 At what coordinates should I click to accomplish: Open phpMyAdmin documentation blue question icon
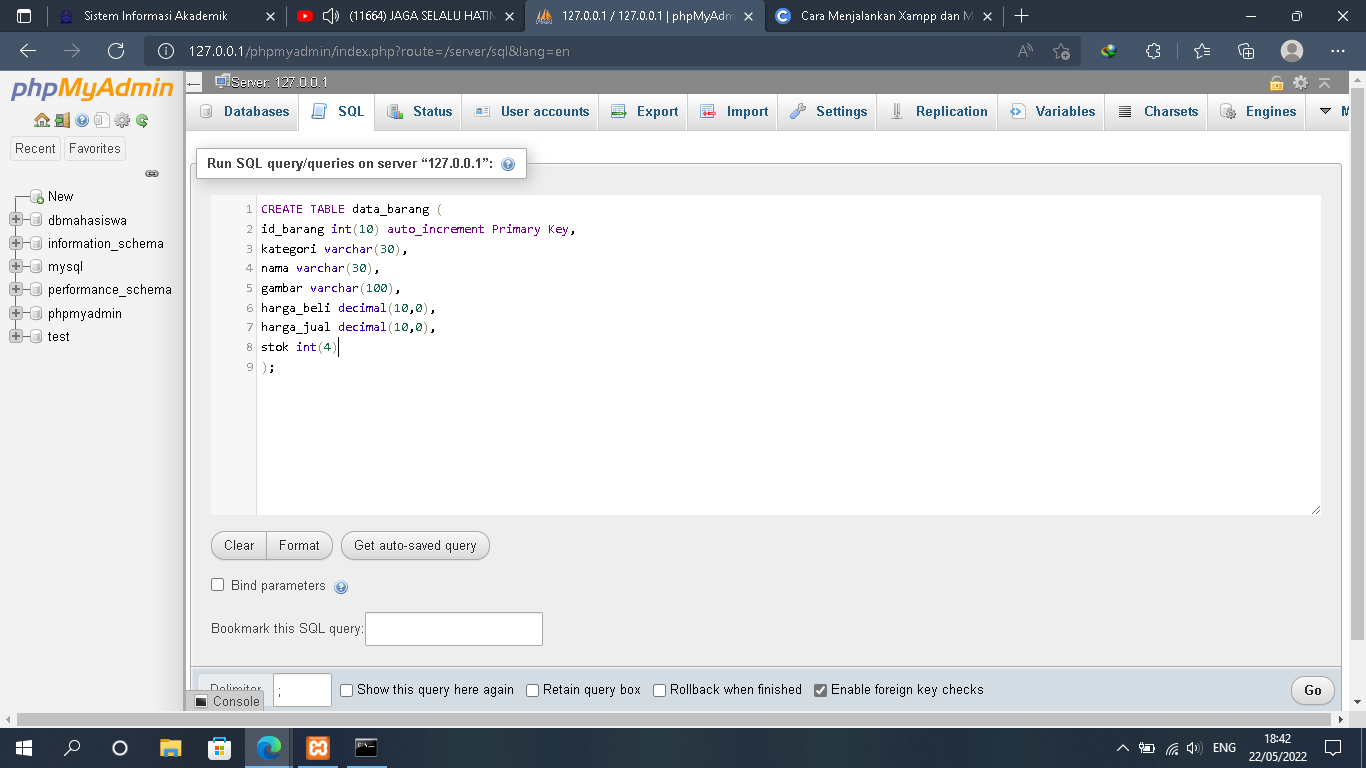82,121
